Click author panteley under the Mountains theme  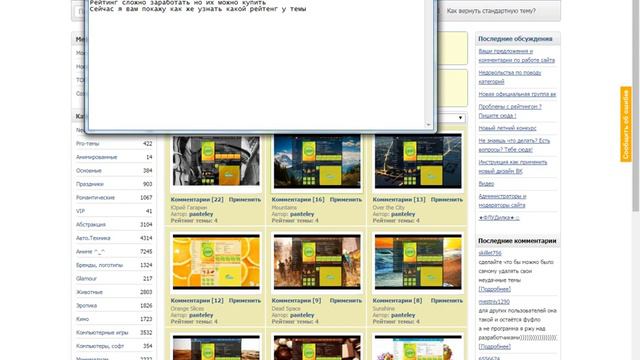pyautogui.click(x=302, y=214)
